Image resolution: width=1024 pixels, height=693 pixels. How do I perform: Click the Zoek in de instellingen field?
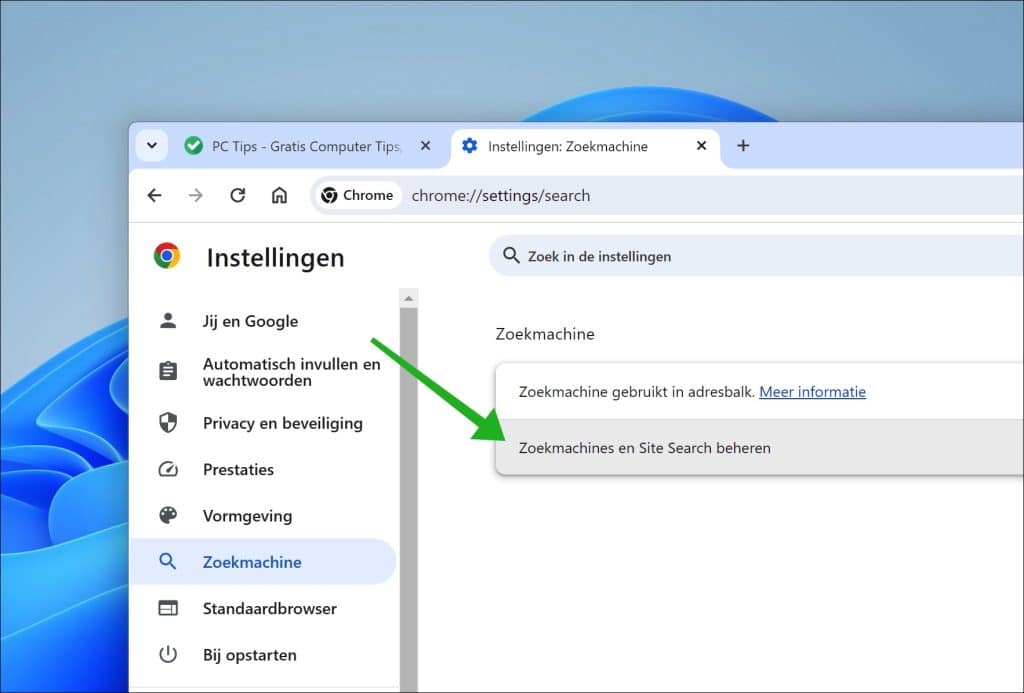758,256
